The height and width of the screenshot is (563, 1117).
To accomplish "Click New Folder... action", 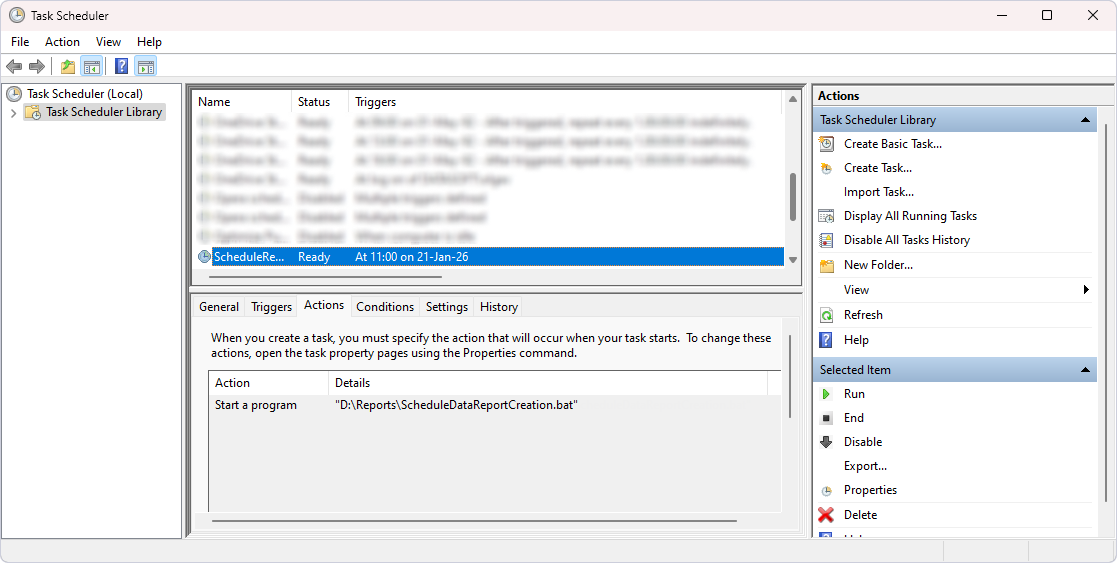I will click(x=878, y=265).
